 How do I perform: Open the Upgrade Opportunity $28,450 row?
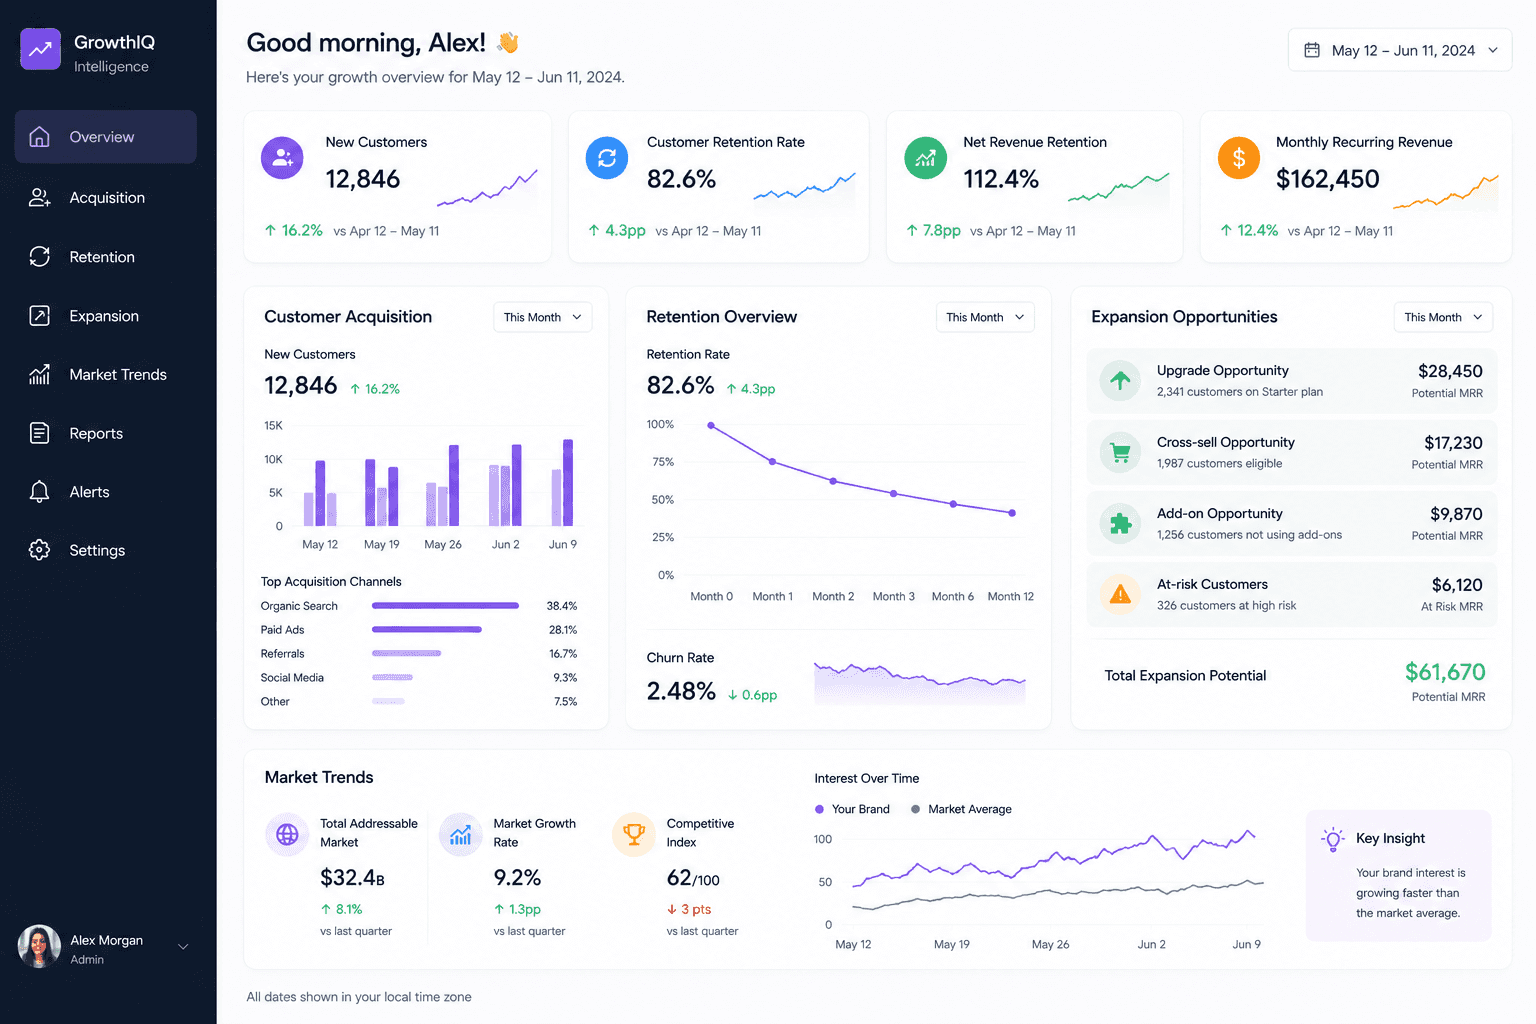[1292, 381]
